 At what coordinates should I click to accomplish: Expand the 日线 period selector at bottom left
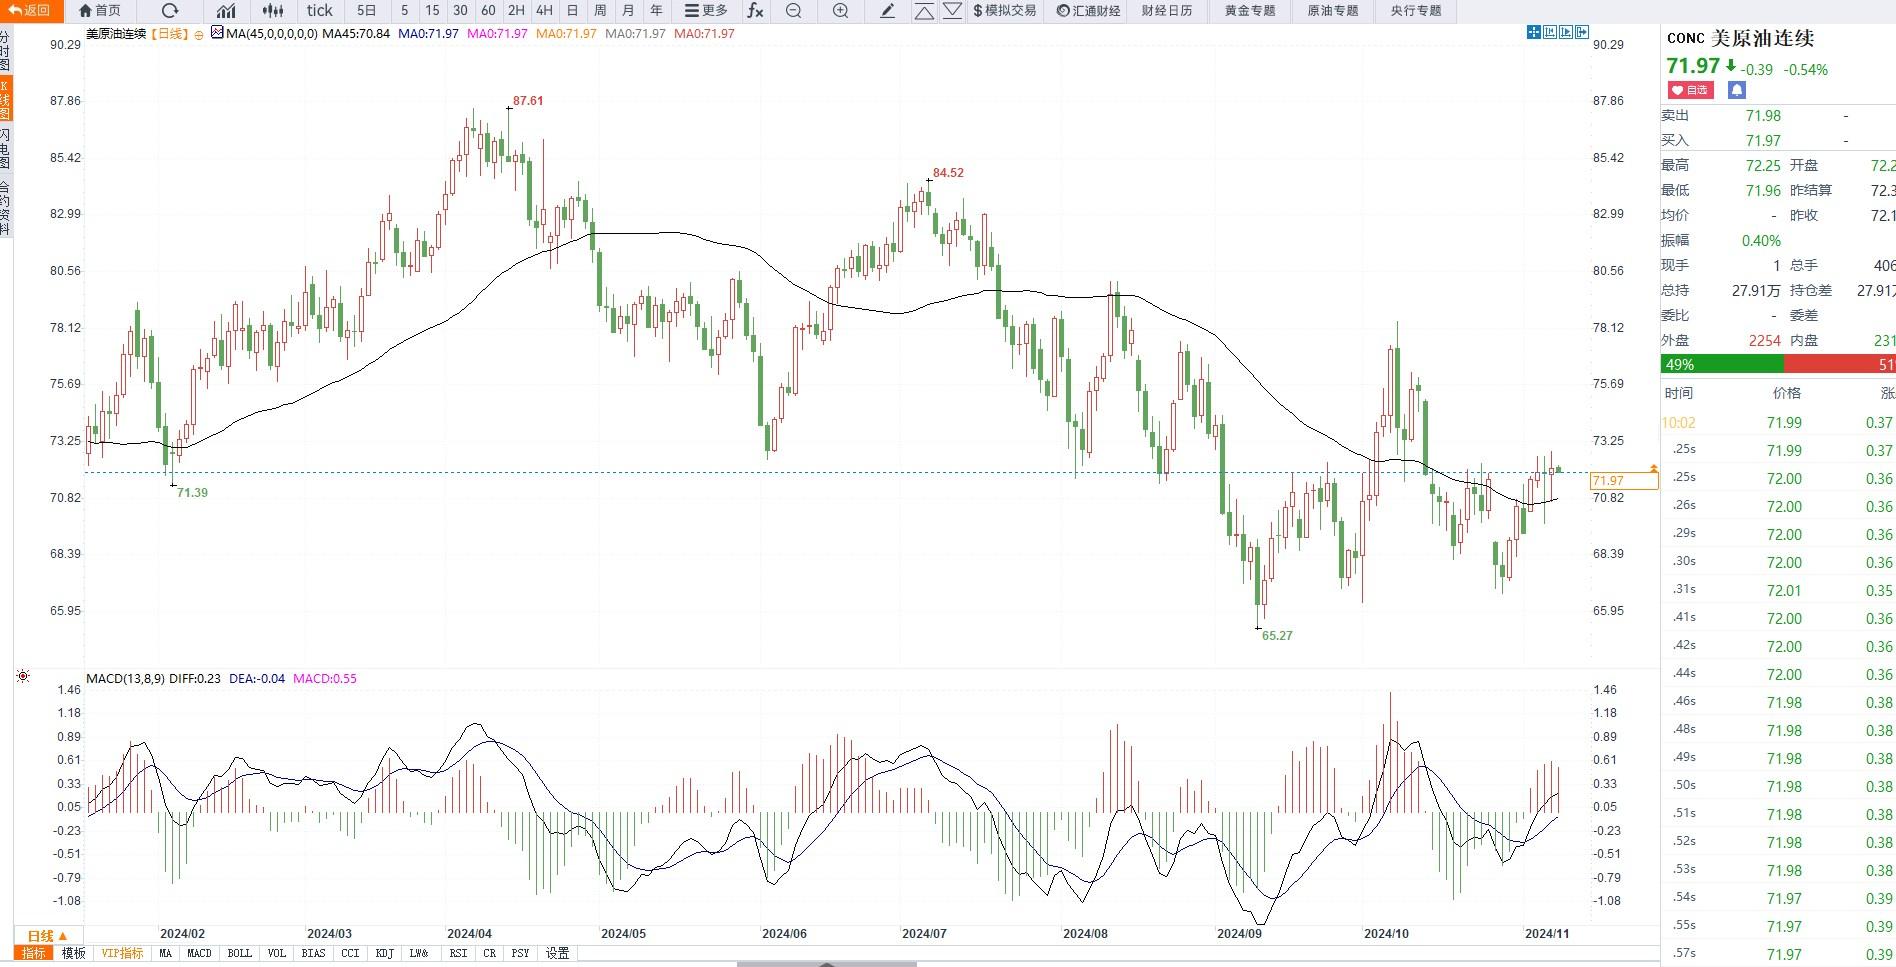coord(47,936)
